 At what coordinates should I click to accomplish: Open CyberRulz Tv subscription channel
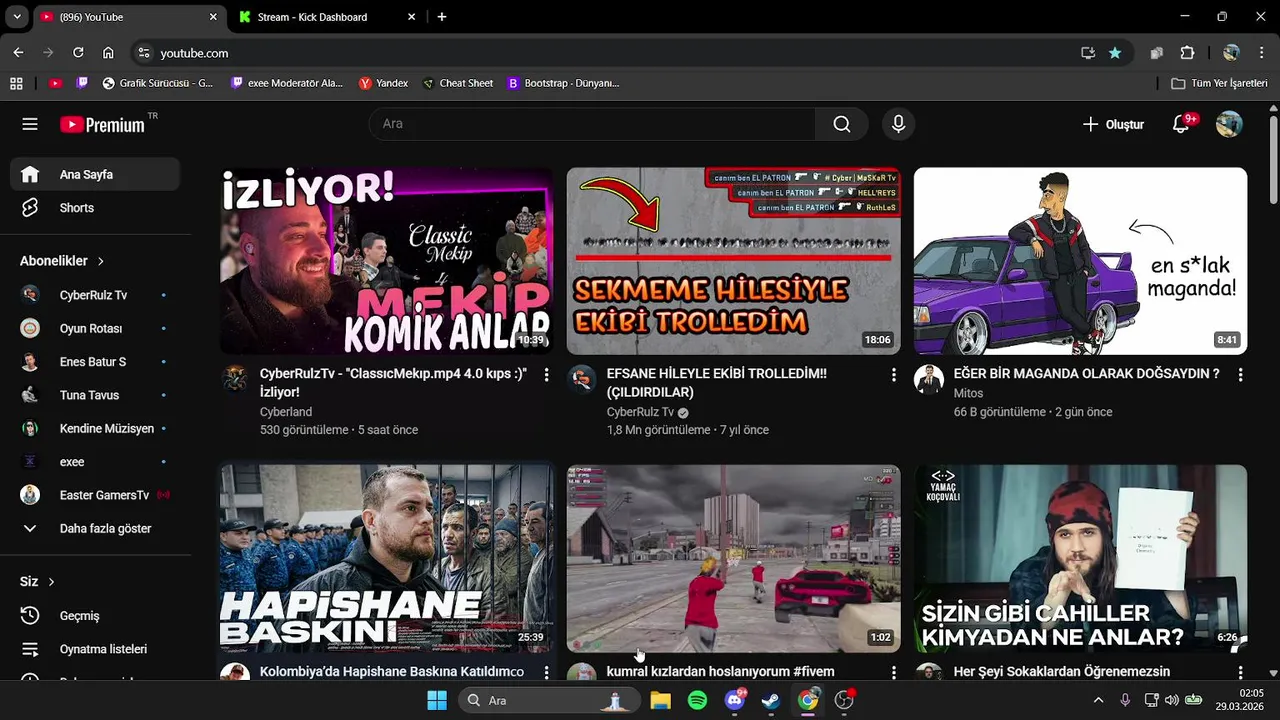click(x=95, y=295)
